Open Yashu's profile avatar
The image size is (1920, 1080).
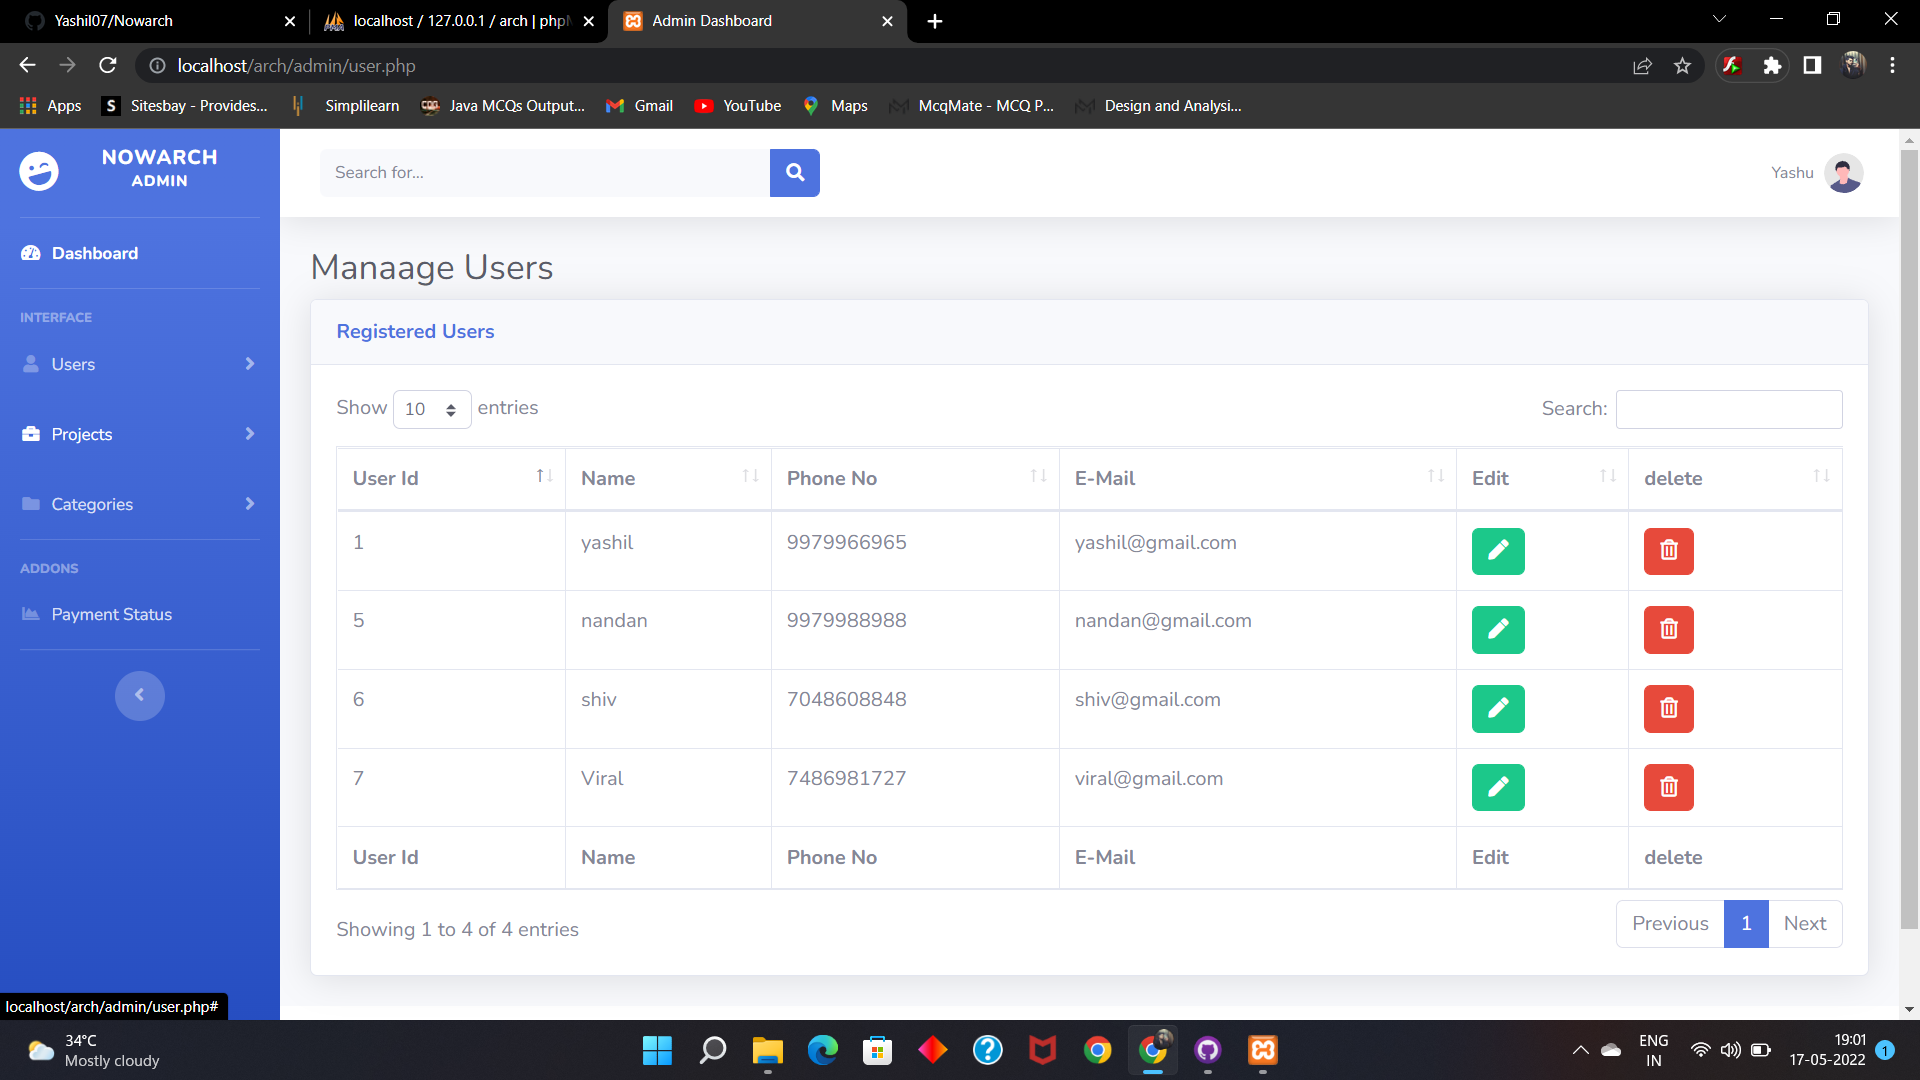tap(1845, 172)
